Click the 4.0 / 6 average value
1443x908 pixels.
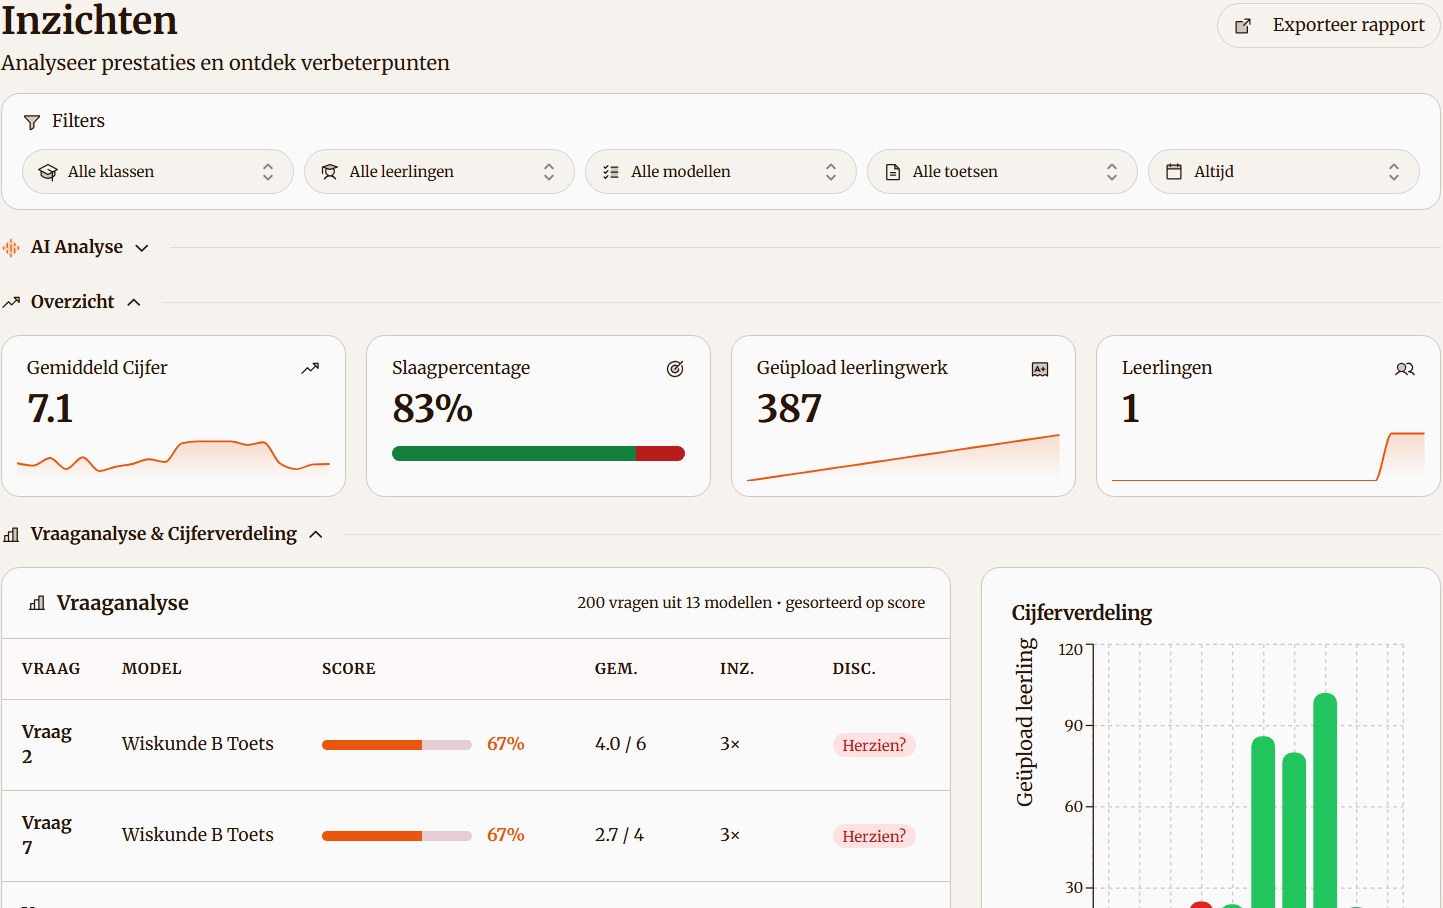click(620, 744)
